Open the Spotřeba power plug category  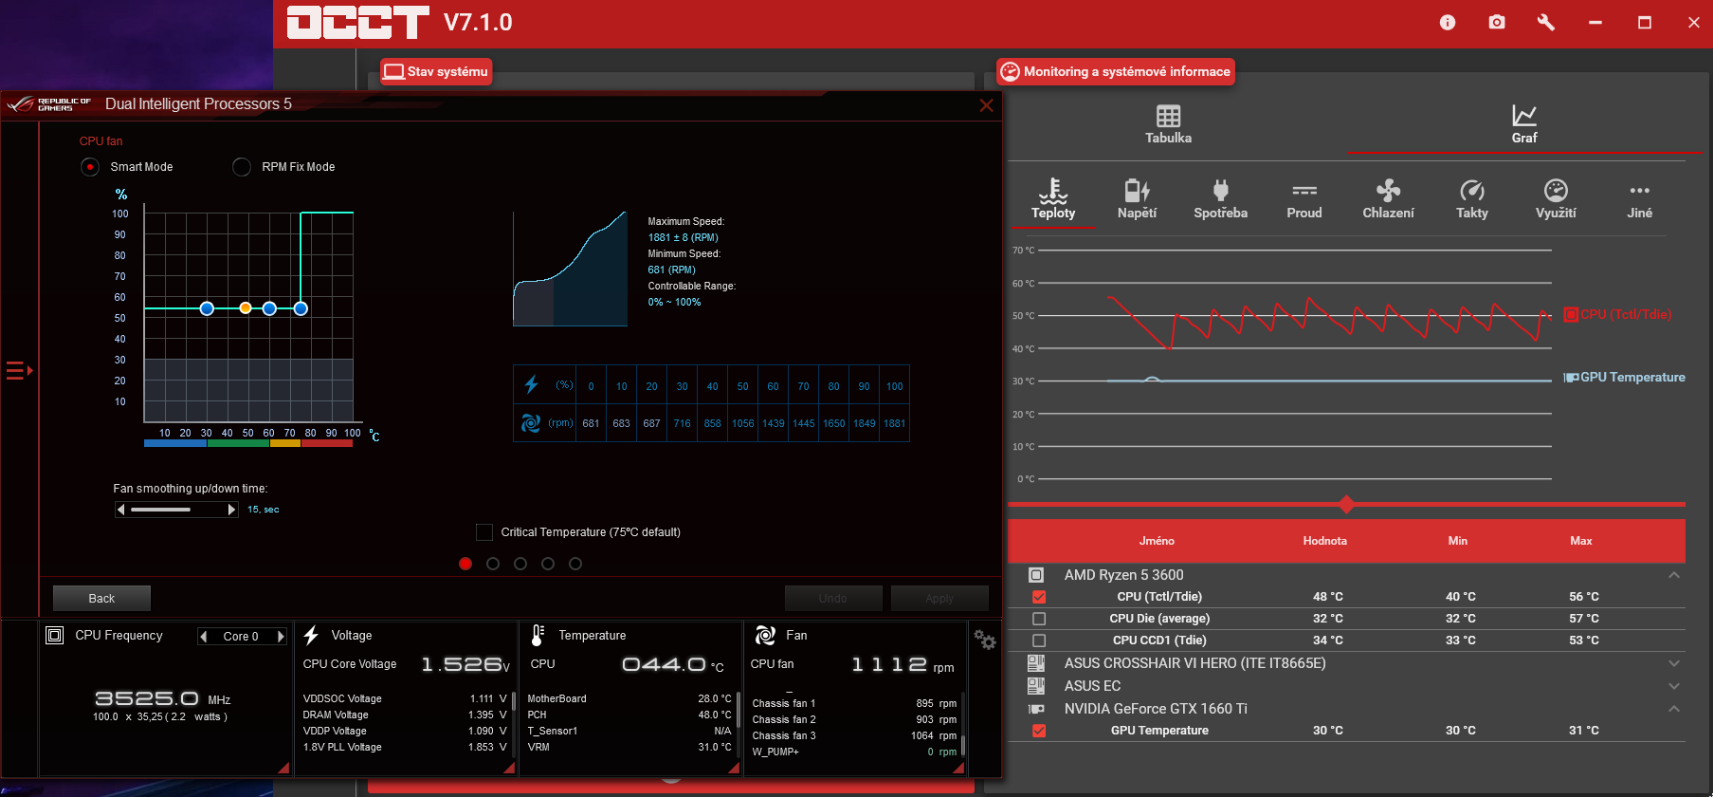[x=1220, y=199]
